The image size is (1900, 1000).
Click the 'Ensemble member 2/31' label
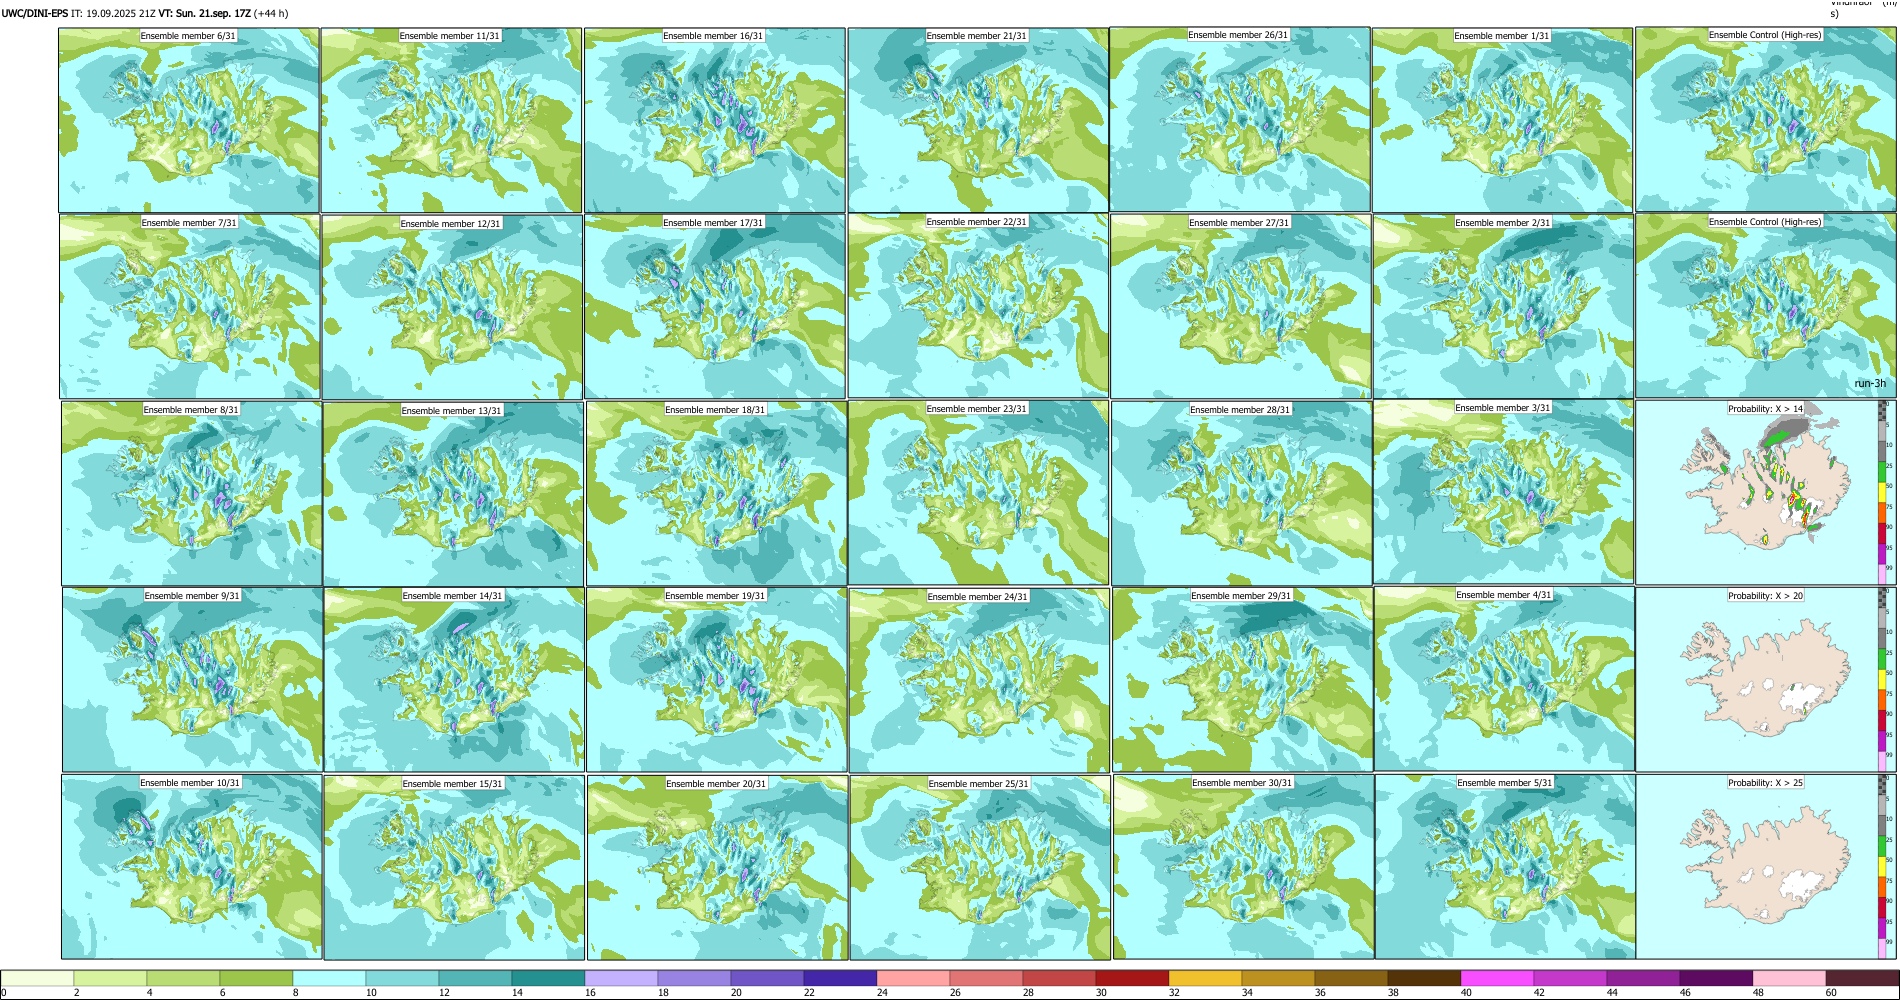[x=1503, y=223]
